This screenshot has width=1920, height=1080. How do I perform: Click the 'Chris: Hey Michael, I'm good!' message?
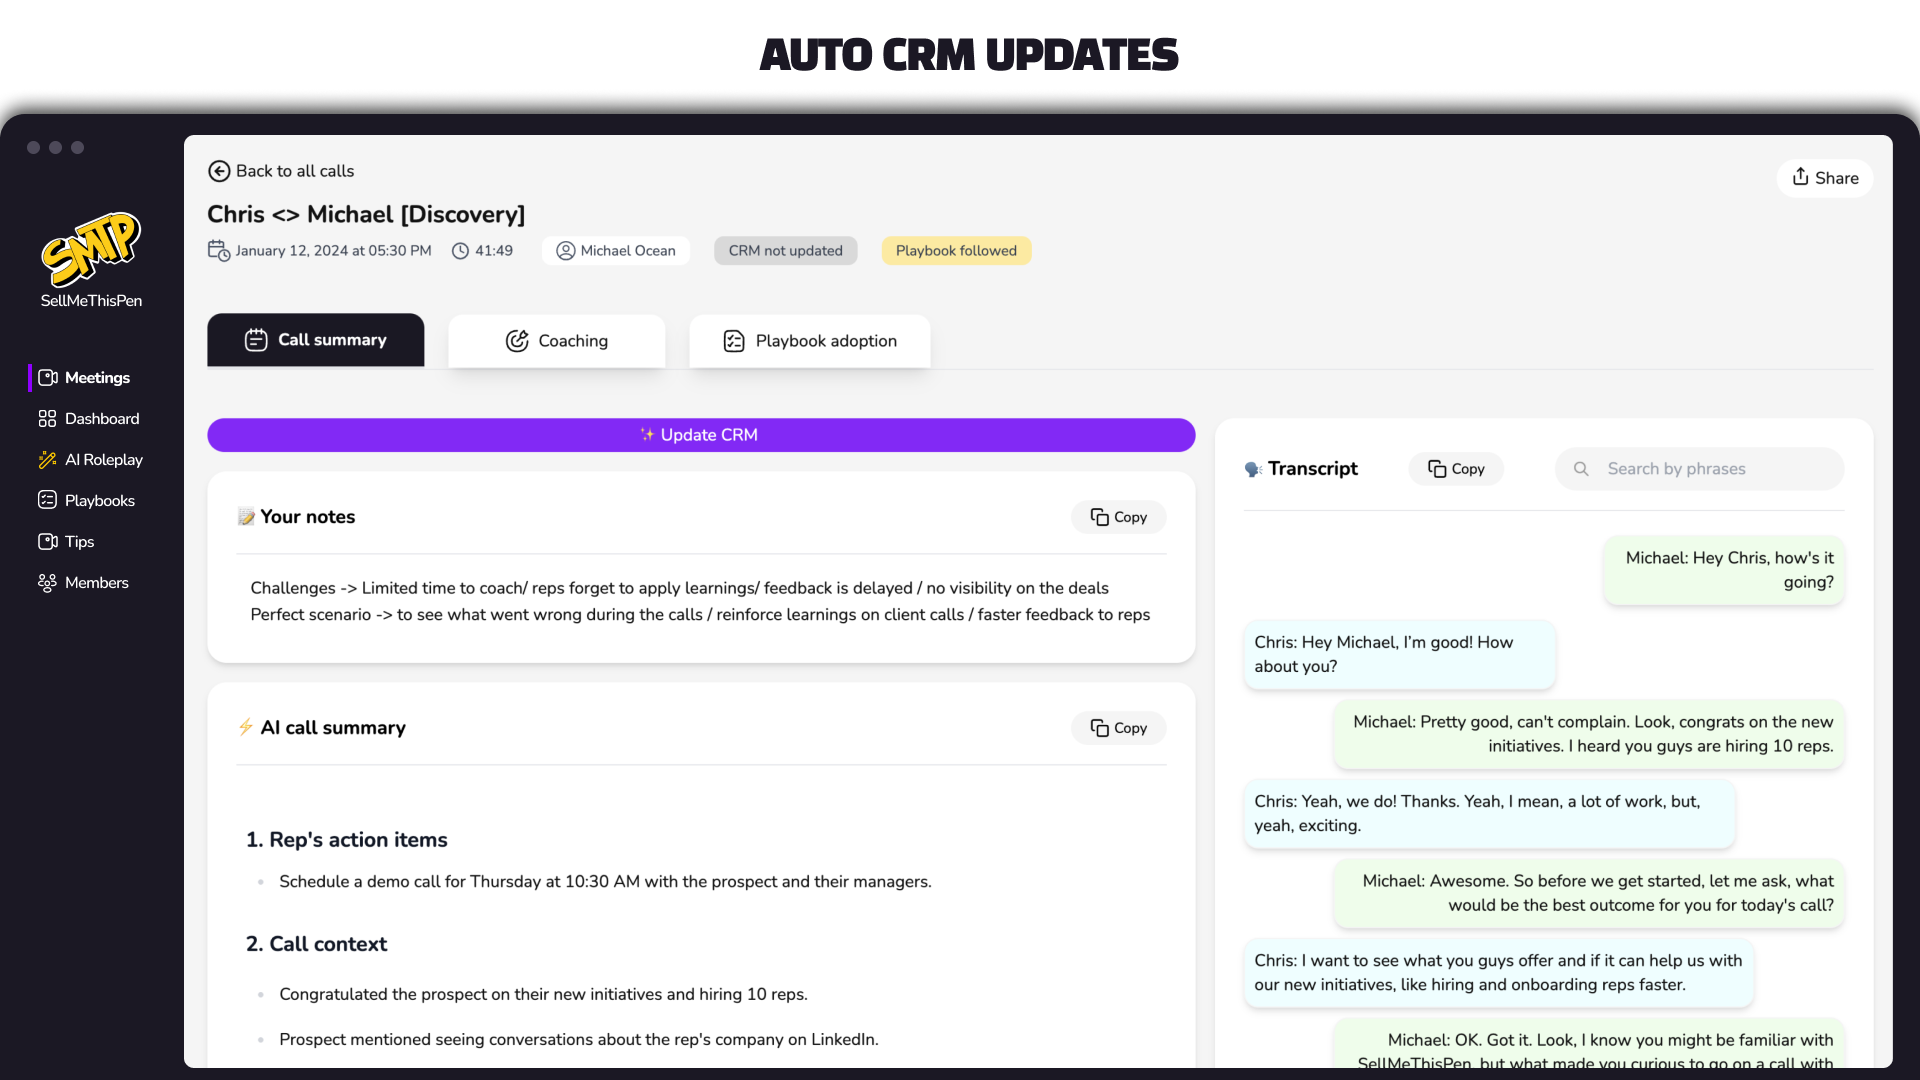1400,655
